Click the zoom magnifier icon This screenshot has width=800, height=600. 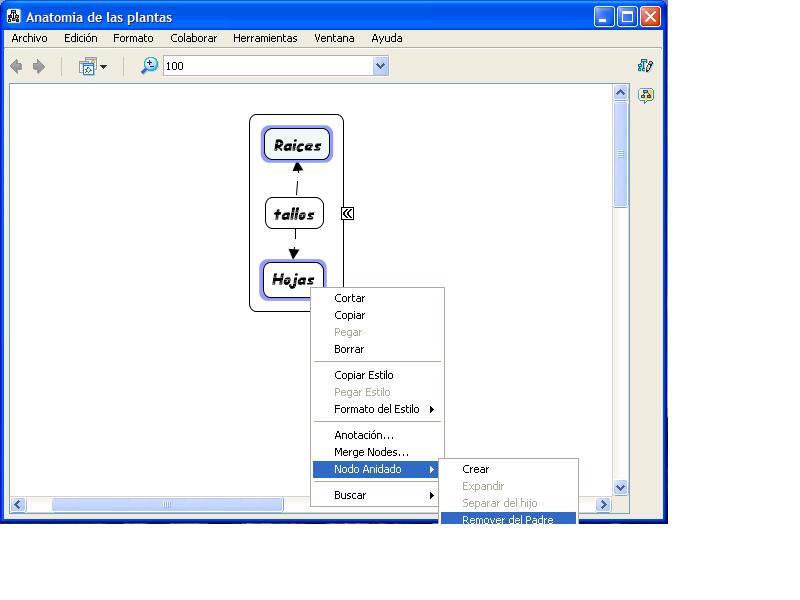coord(149,66)
